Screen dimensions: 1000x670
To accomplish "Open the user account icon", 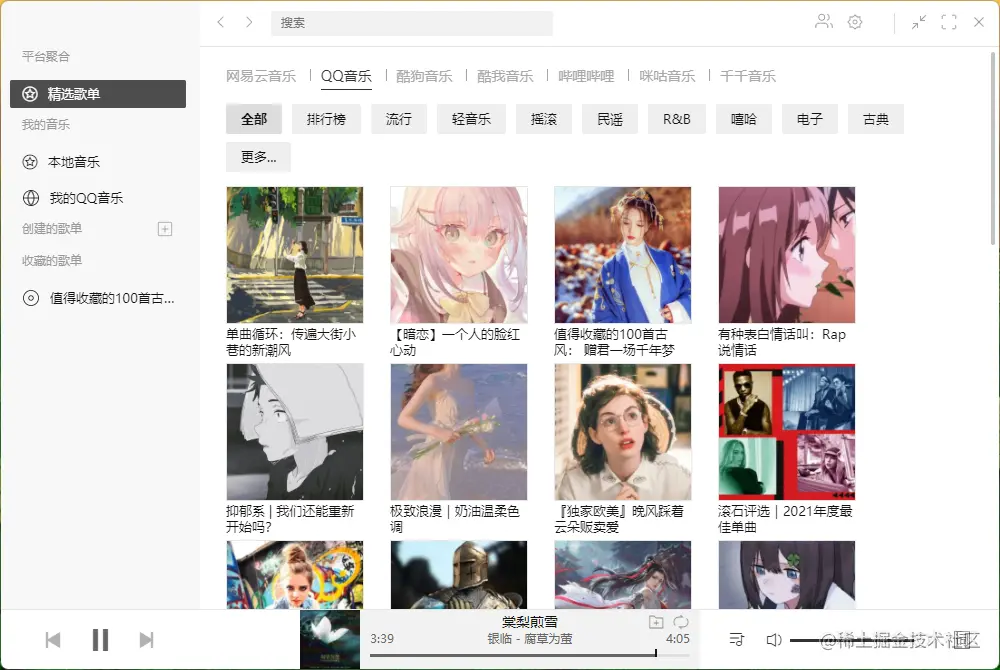I will [x=823, y=22].
